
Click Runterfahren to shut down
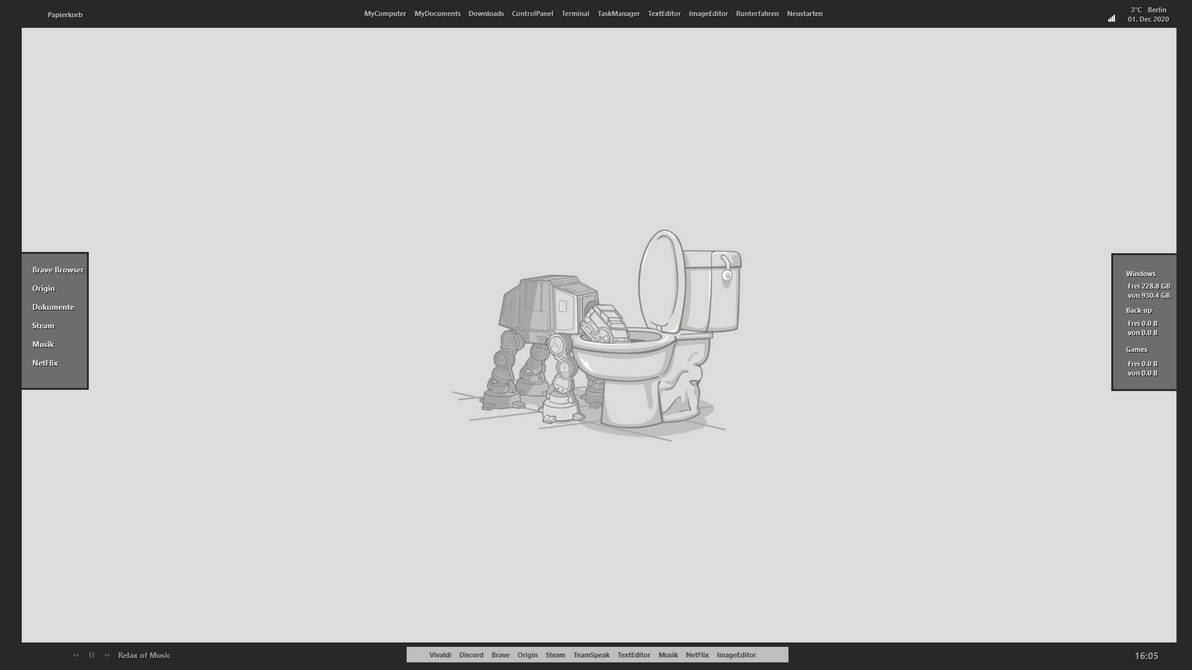[x=757, y=11]
